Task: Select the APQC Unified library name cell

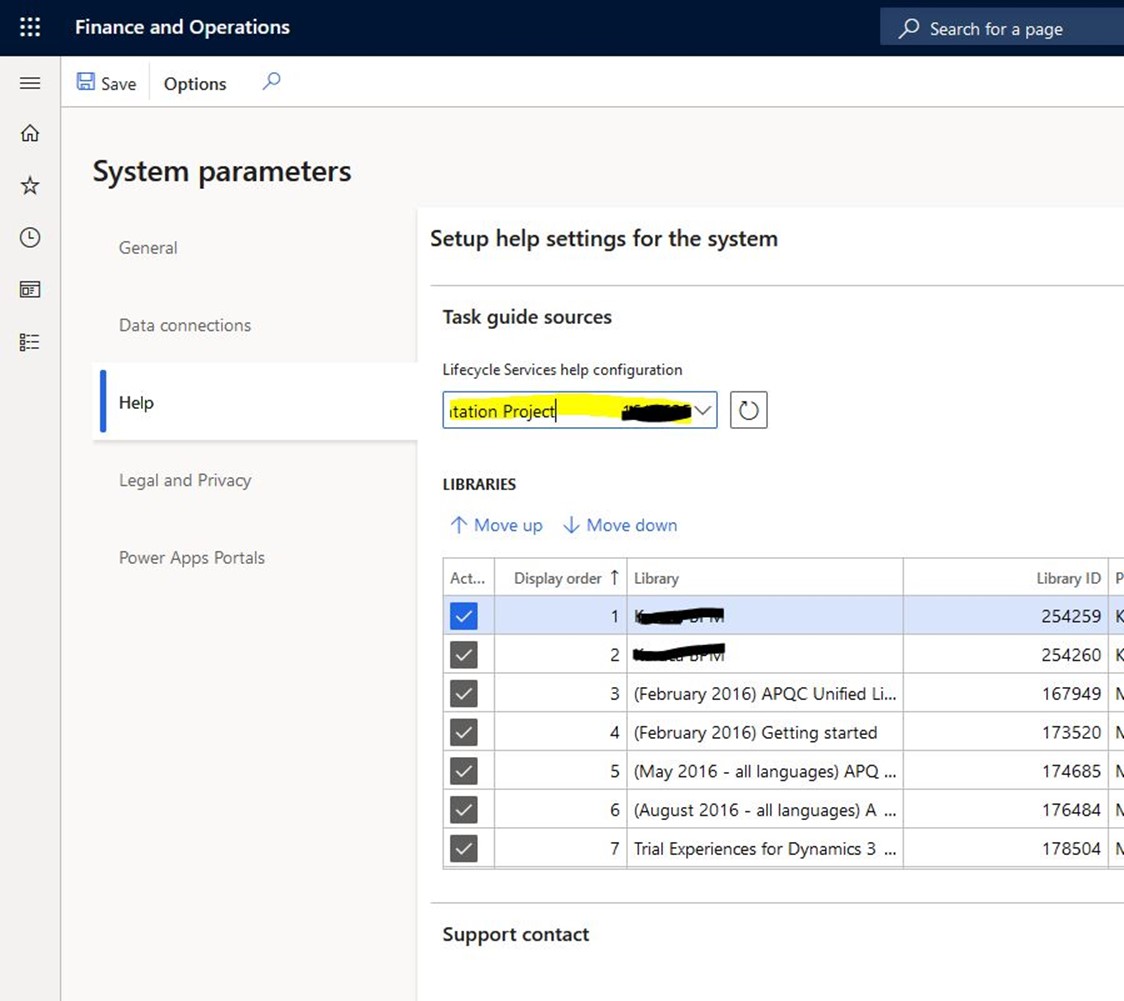Action: tap(765, 693)
